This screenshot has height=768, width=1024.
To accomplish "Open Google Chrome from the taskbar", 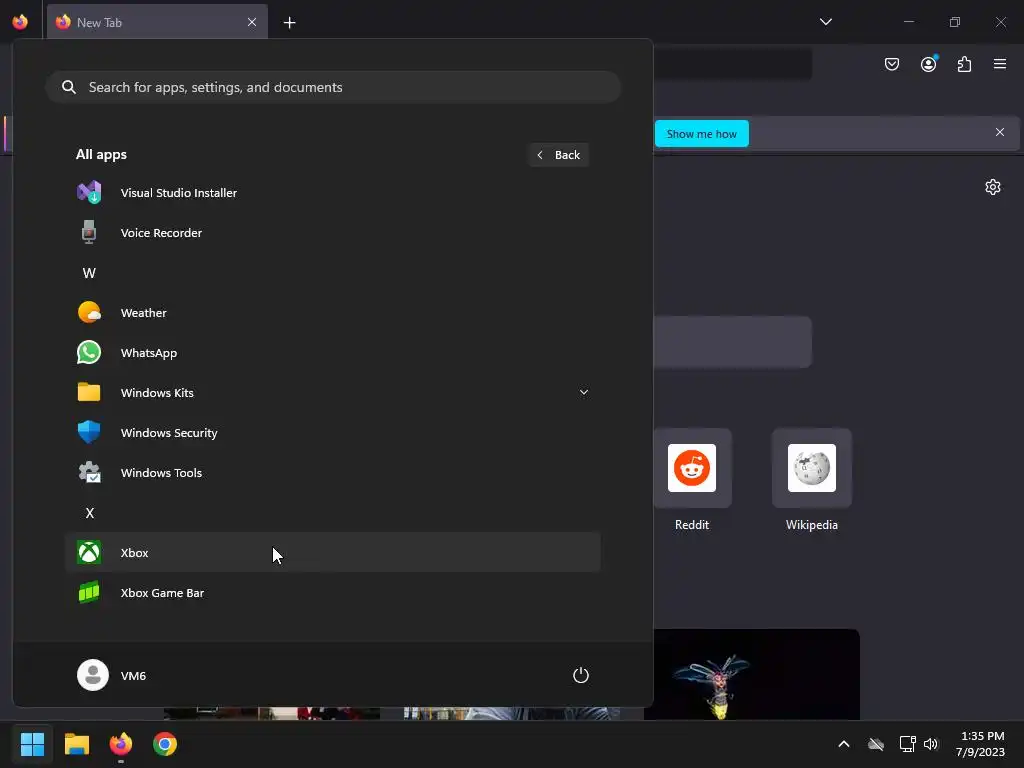I will pos(165,744).
